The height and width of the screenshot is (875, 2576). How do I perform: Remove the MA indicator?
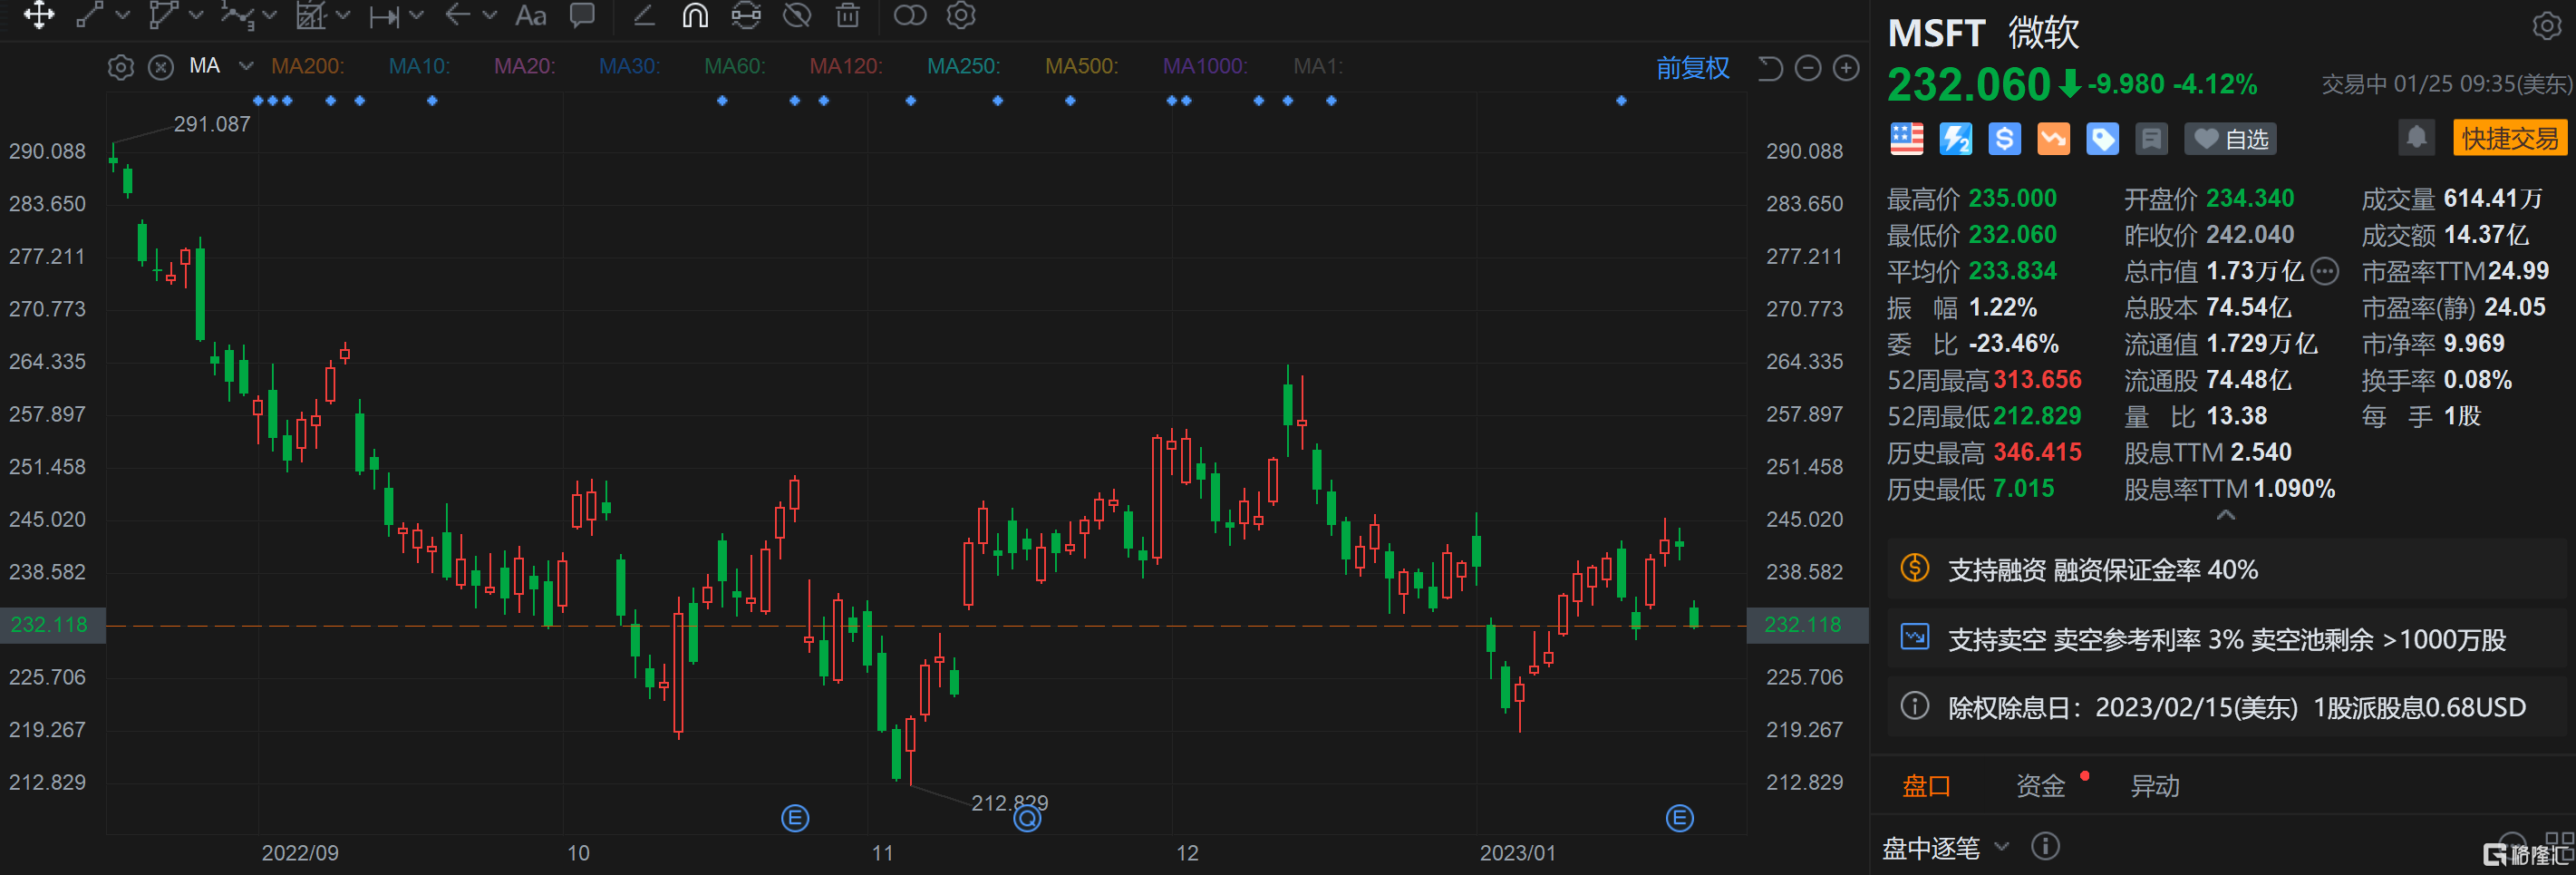click(161, 67)
